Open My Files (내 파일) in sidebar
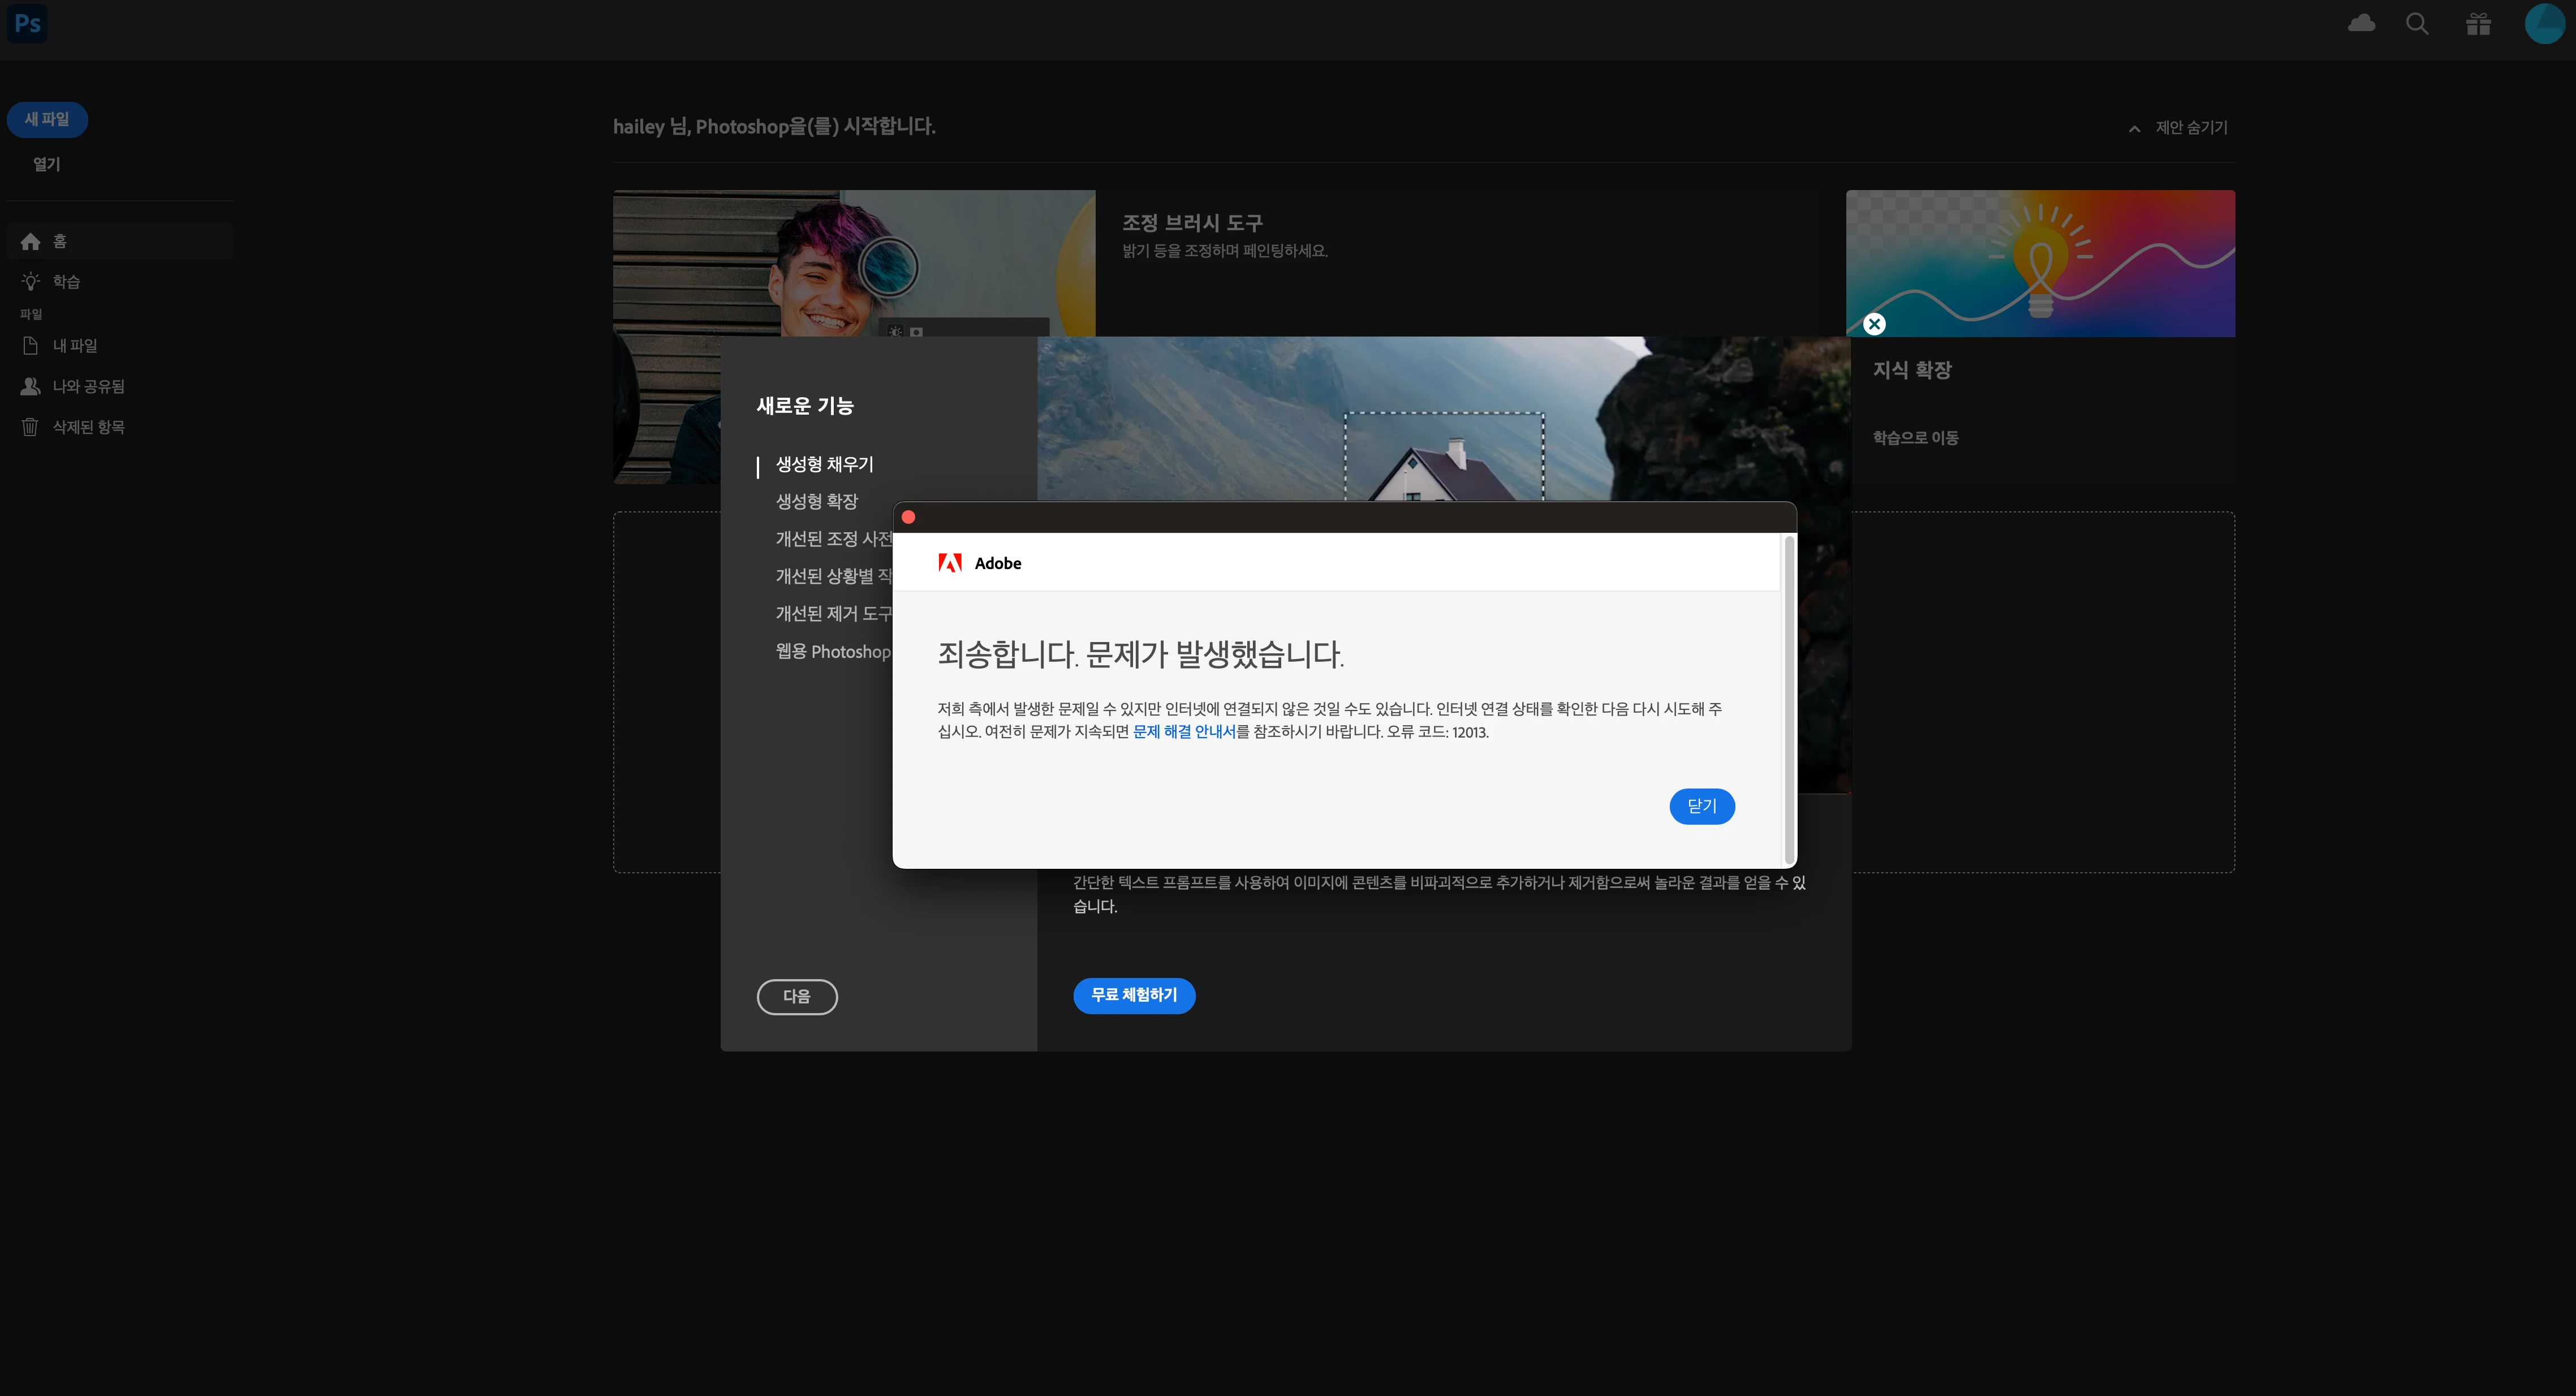Screen dimensions: 2576x1396 74,346
